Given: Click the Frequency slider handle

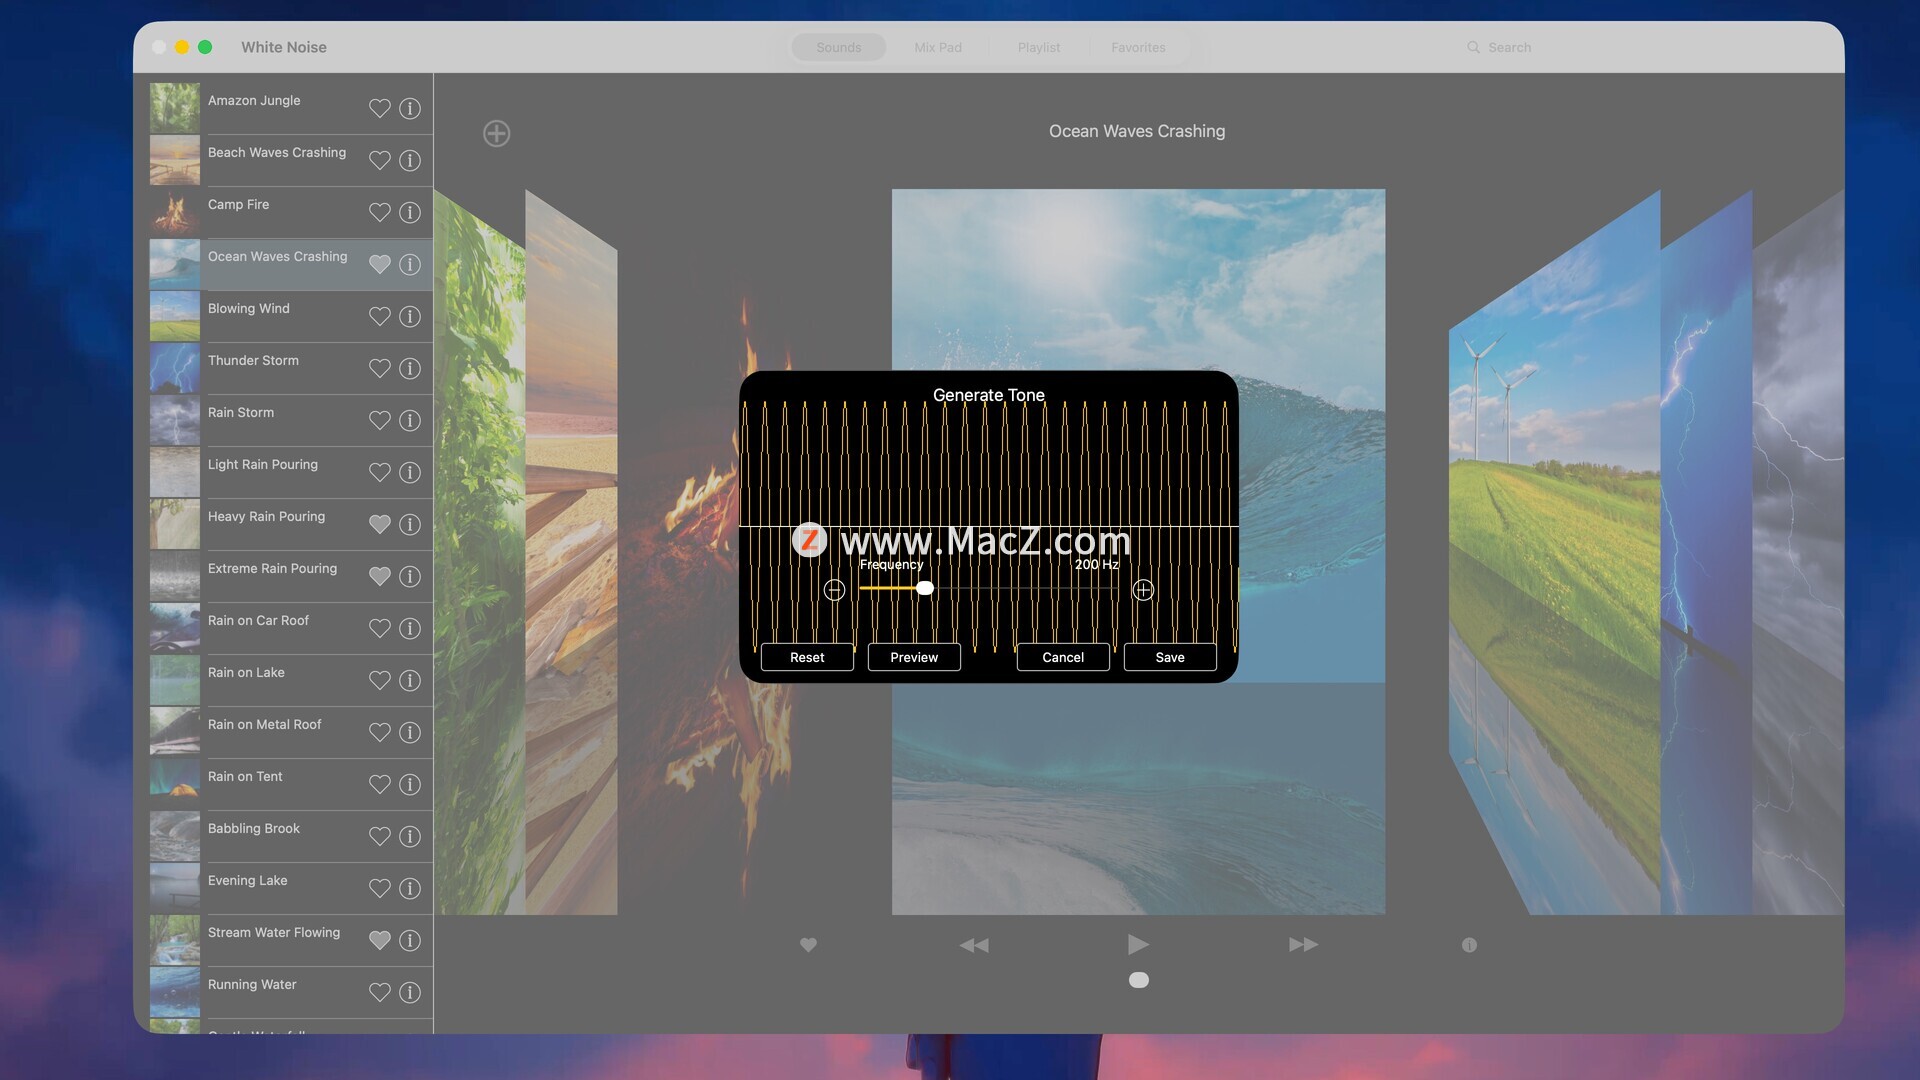Looking at the screenshot, I should pyautogui.click(x=925, y=588).
